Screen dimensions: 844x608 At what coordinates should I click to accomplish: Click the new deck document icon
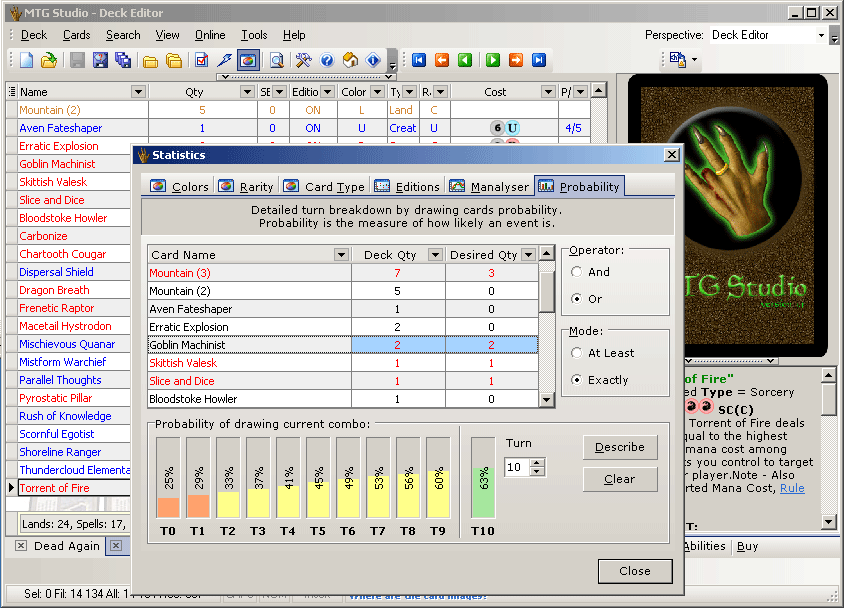point(26,61)
